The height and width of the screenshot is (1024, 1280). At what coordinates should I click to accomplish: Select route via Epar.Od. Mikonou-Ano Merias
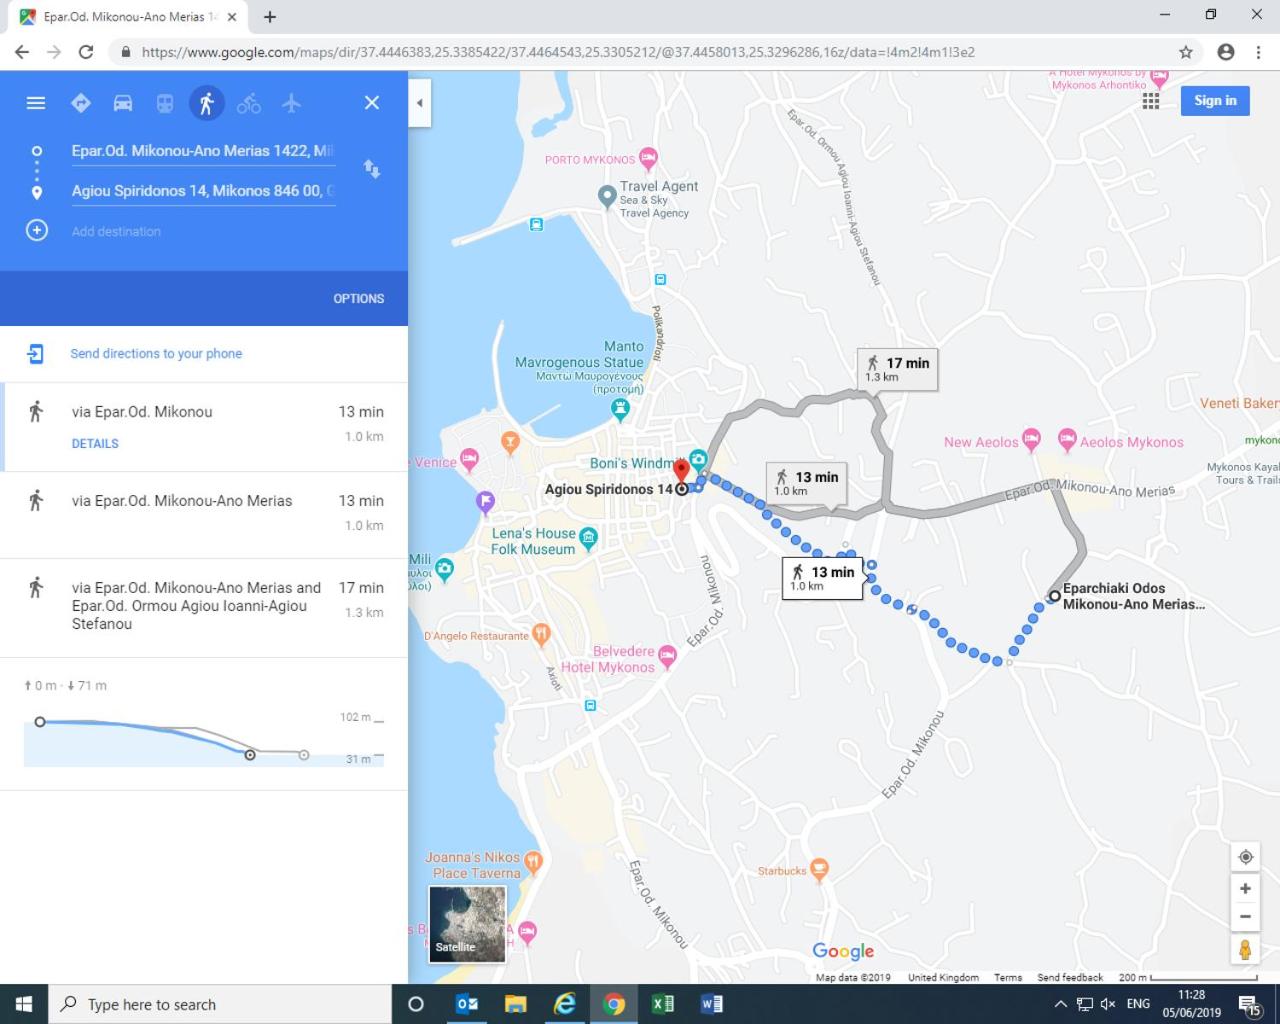point(204,513)
